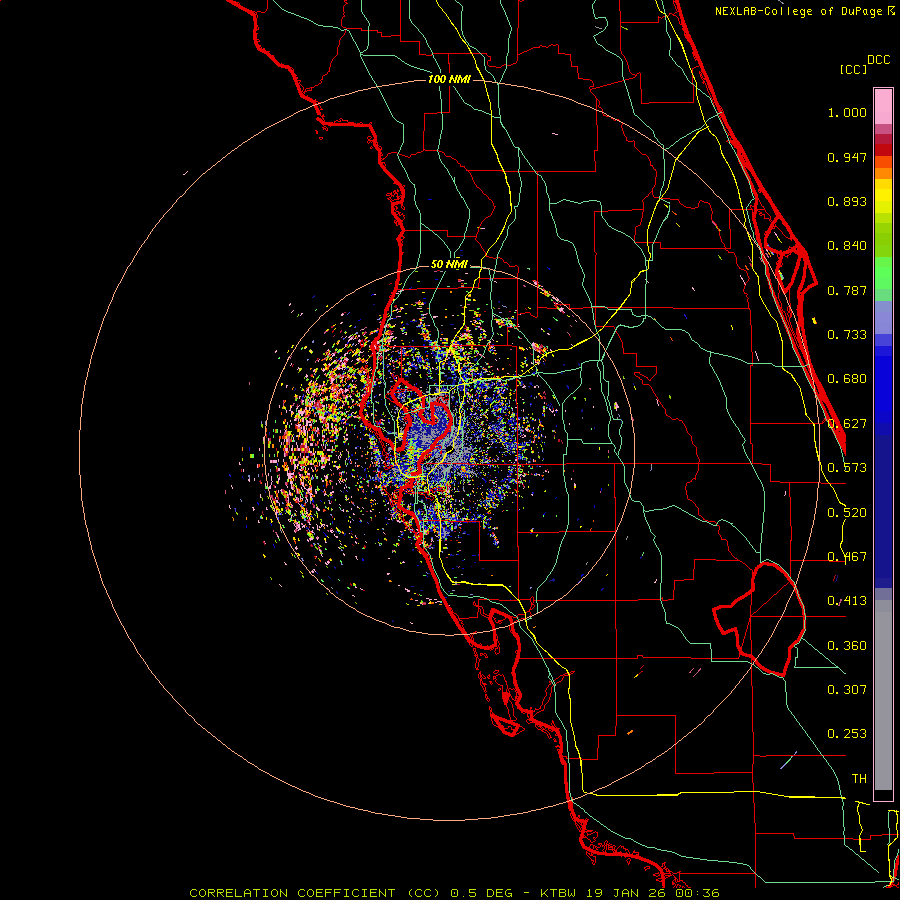Screen dimensions: 900x900
Task: Click the KTBW station identifier
Action: point(560,893)
